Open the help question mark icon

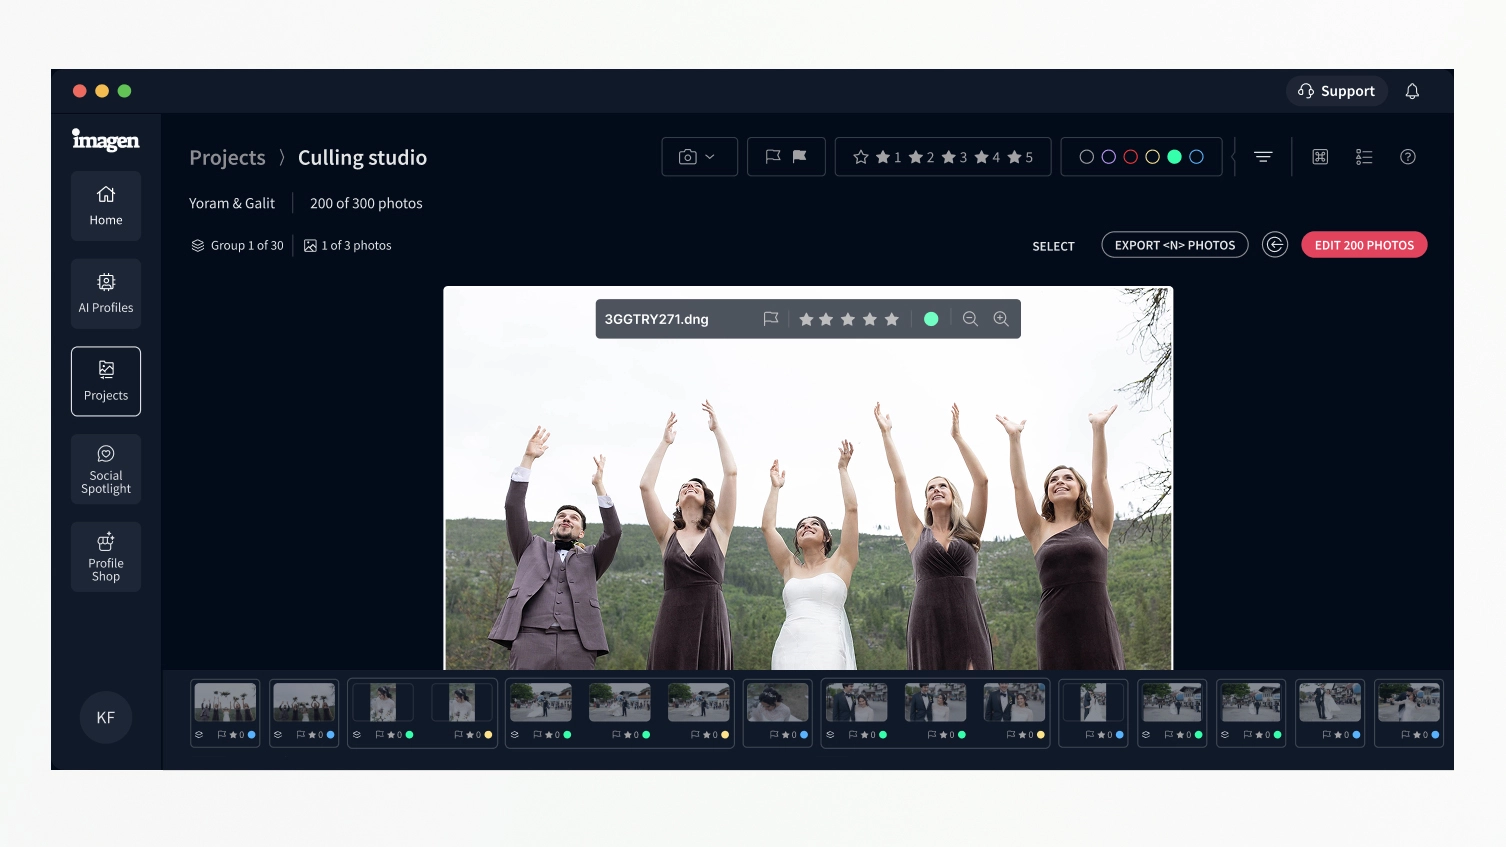click(1408, 157)
